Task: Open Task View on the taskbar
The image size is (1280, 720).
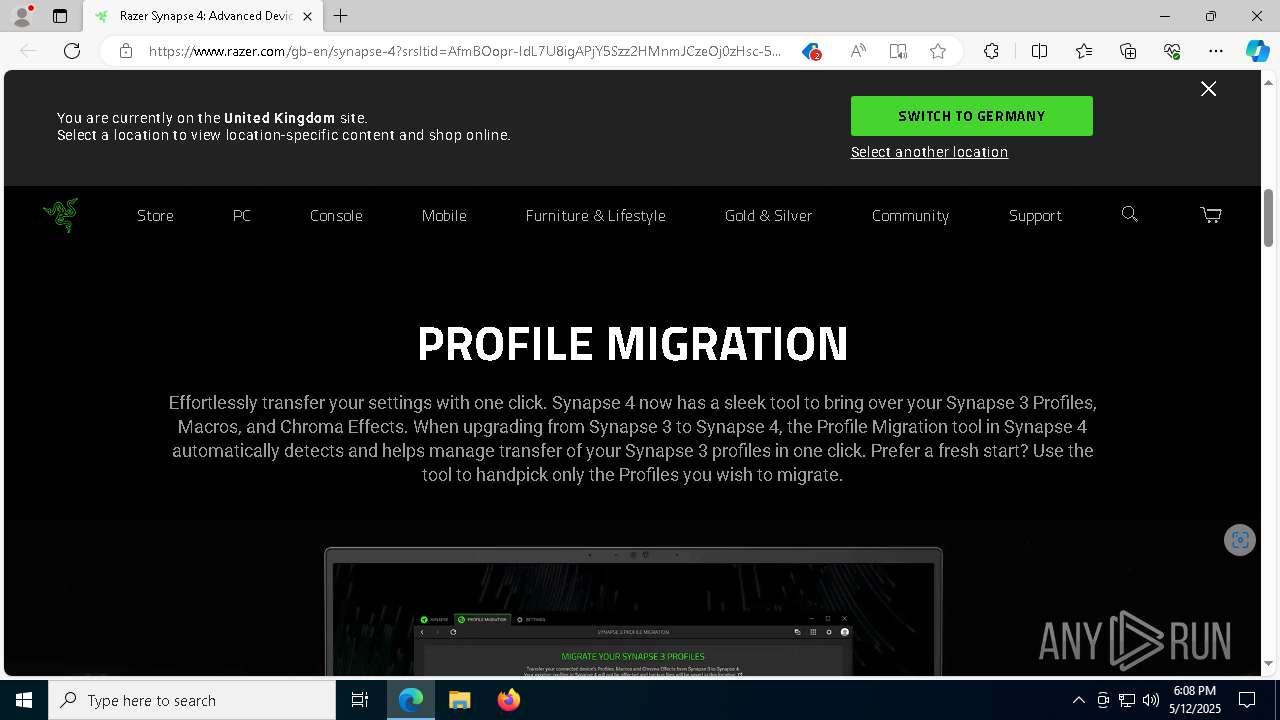Action: (360, 700)
